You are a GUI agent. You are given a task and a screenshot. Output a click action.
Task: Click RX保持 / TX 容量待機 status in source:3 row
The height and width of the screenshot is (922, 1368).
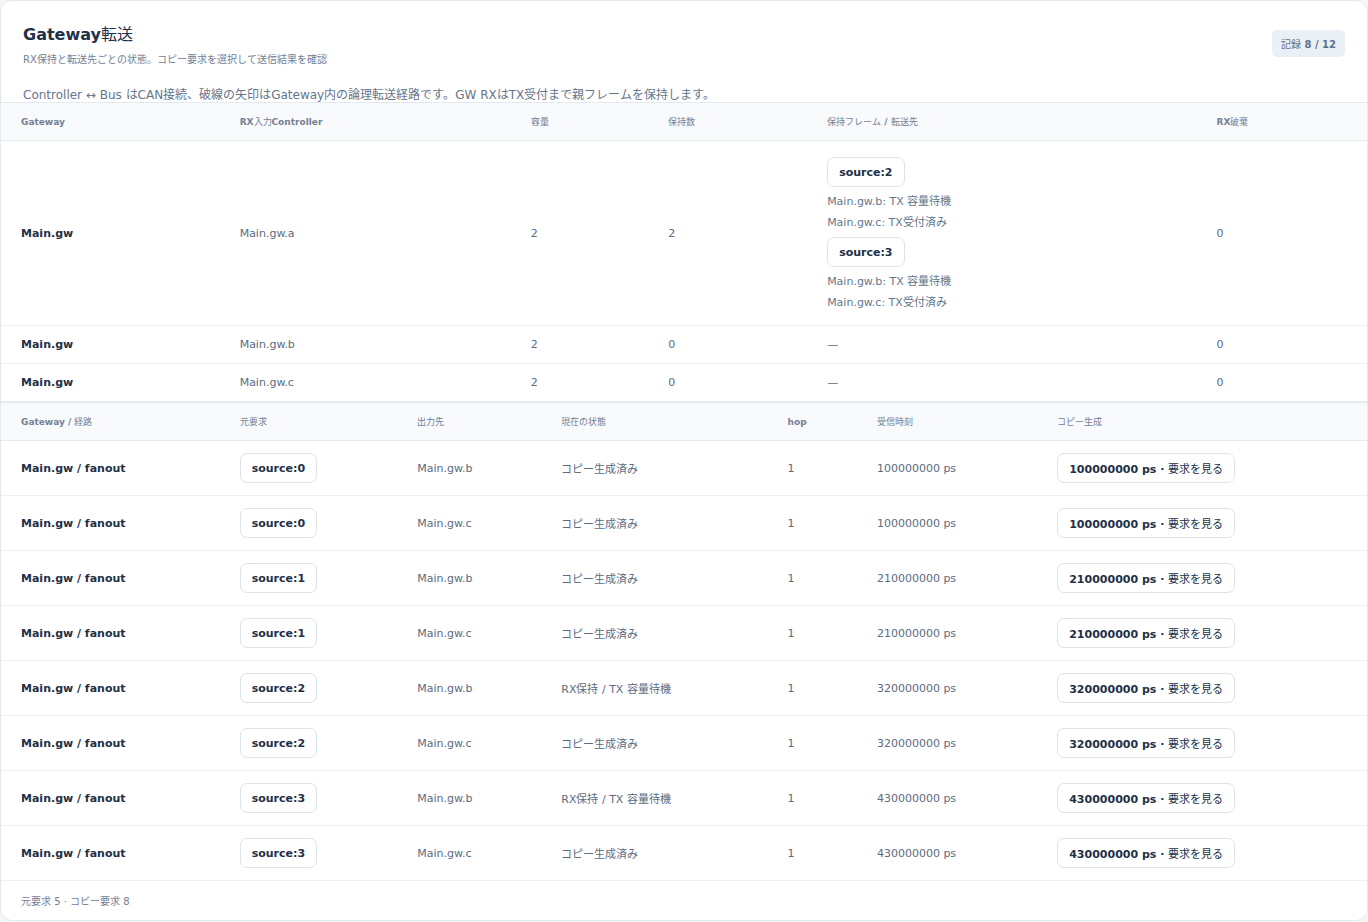click(x=616, y=798)
